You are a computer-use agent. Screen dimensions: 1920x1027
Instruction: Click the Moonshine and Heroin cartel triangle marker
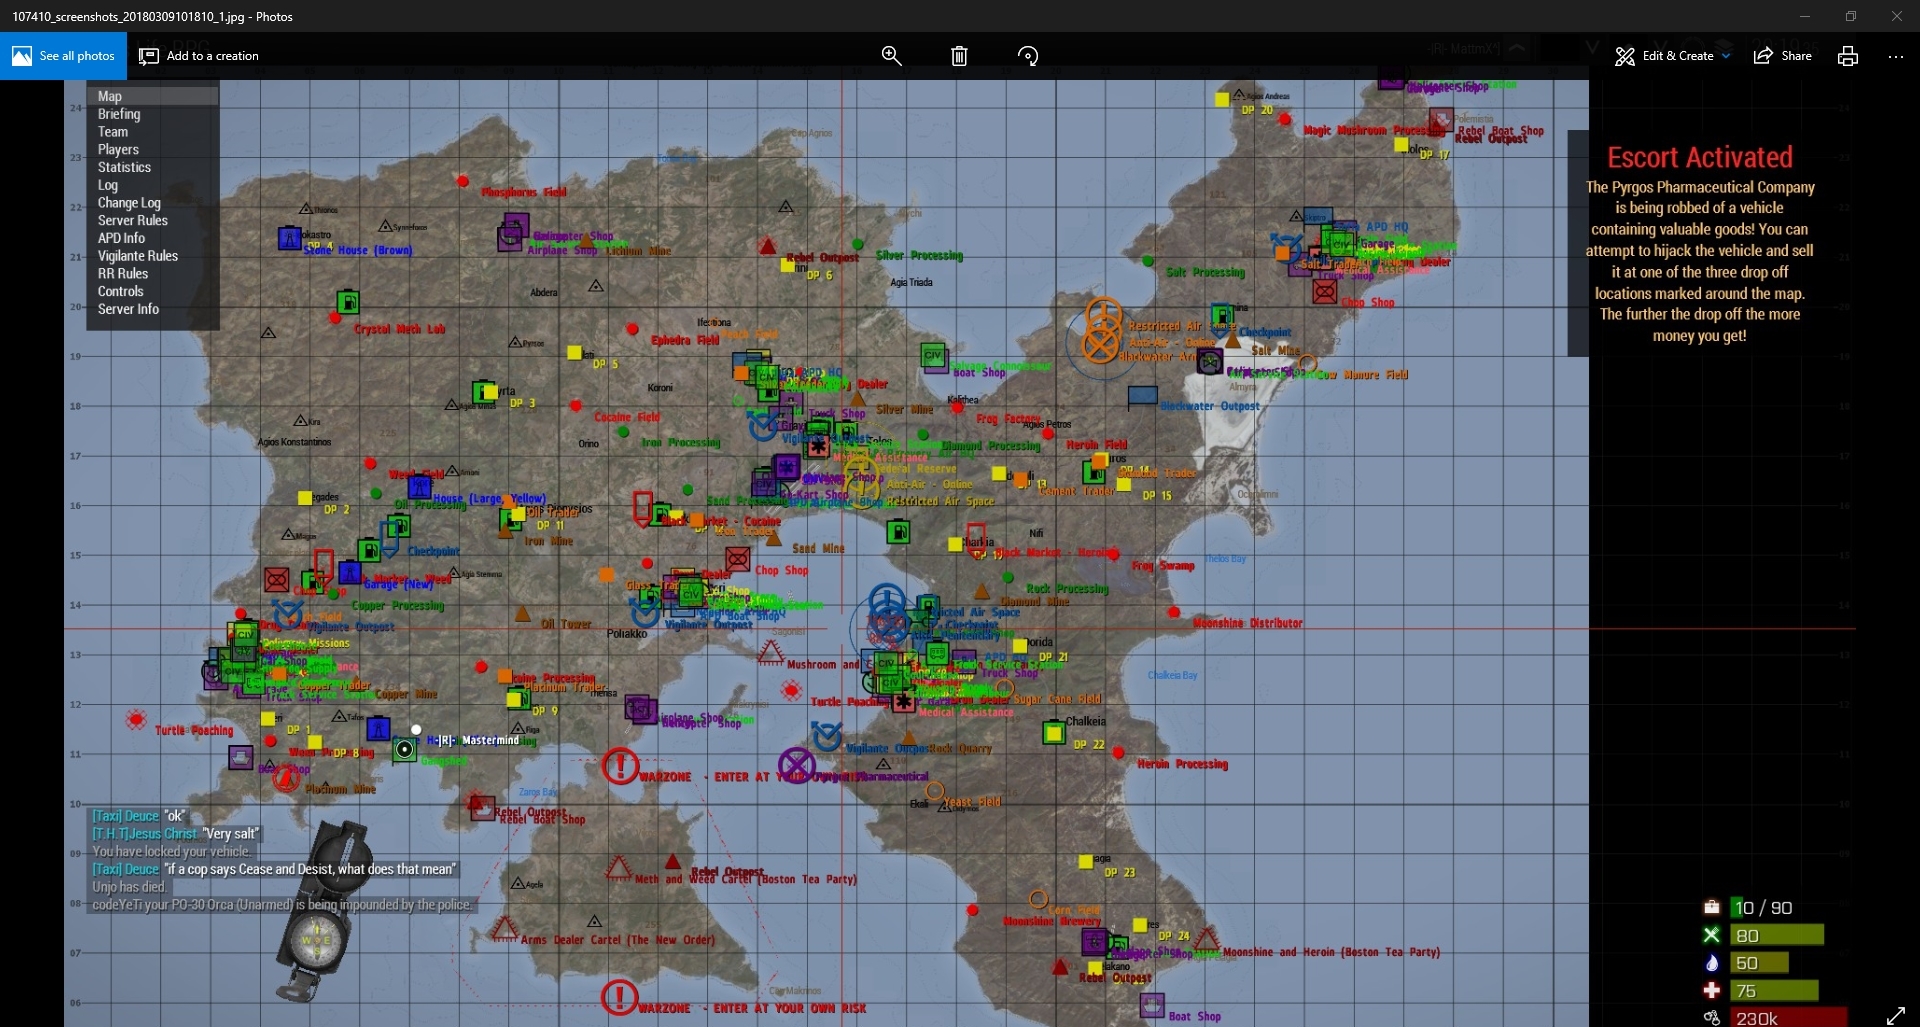[x=1206, y=939]
